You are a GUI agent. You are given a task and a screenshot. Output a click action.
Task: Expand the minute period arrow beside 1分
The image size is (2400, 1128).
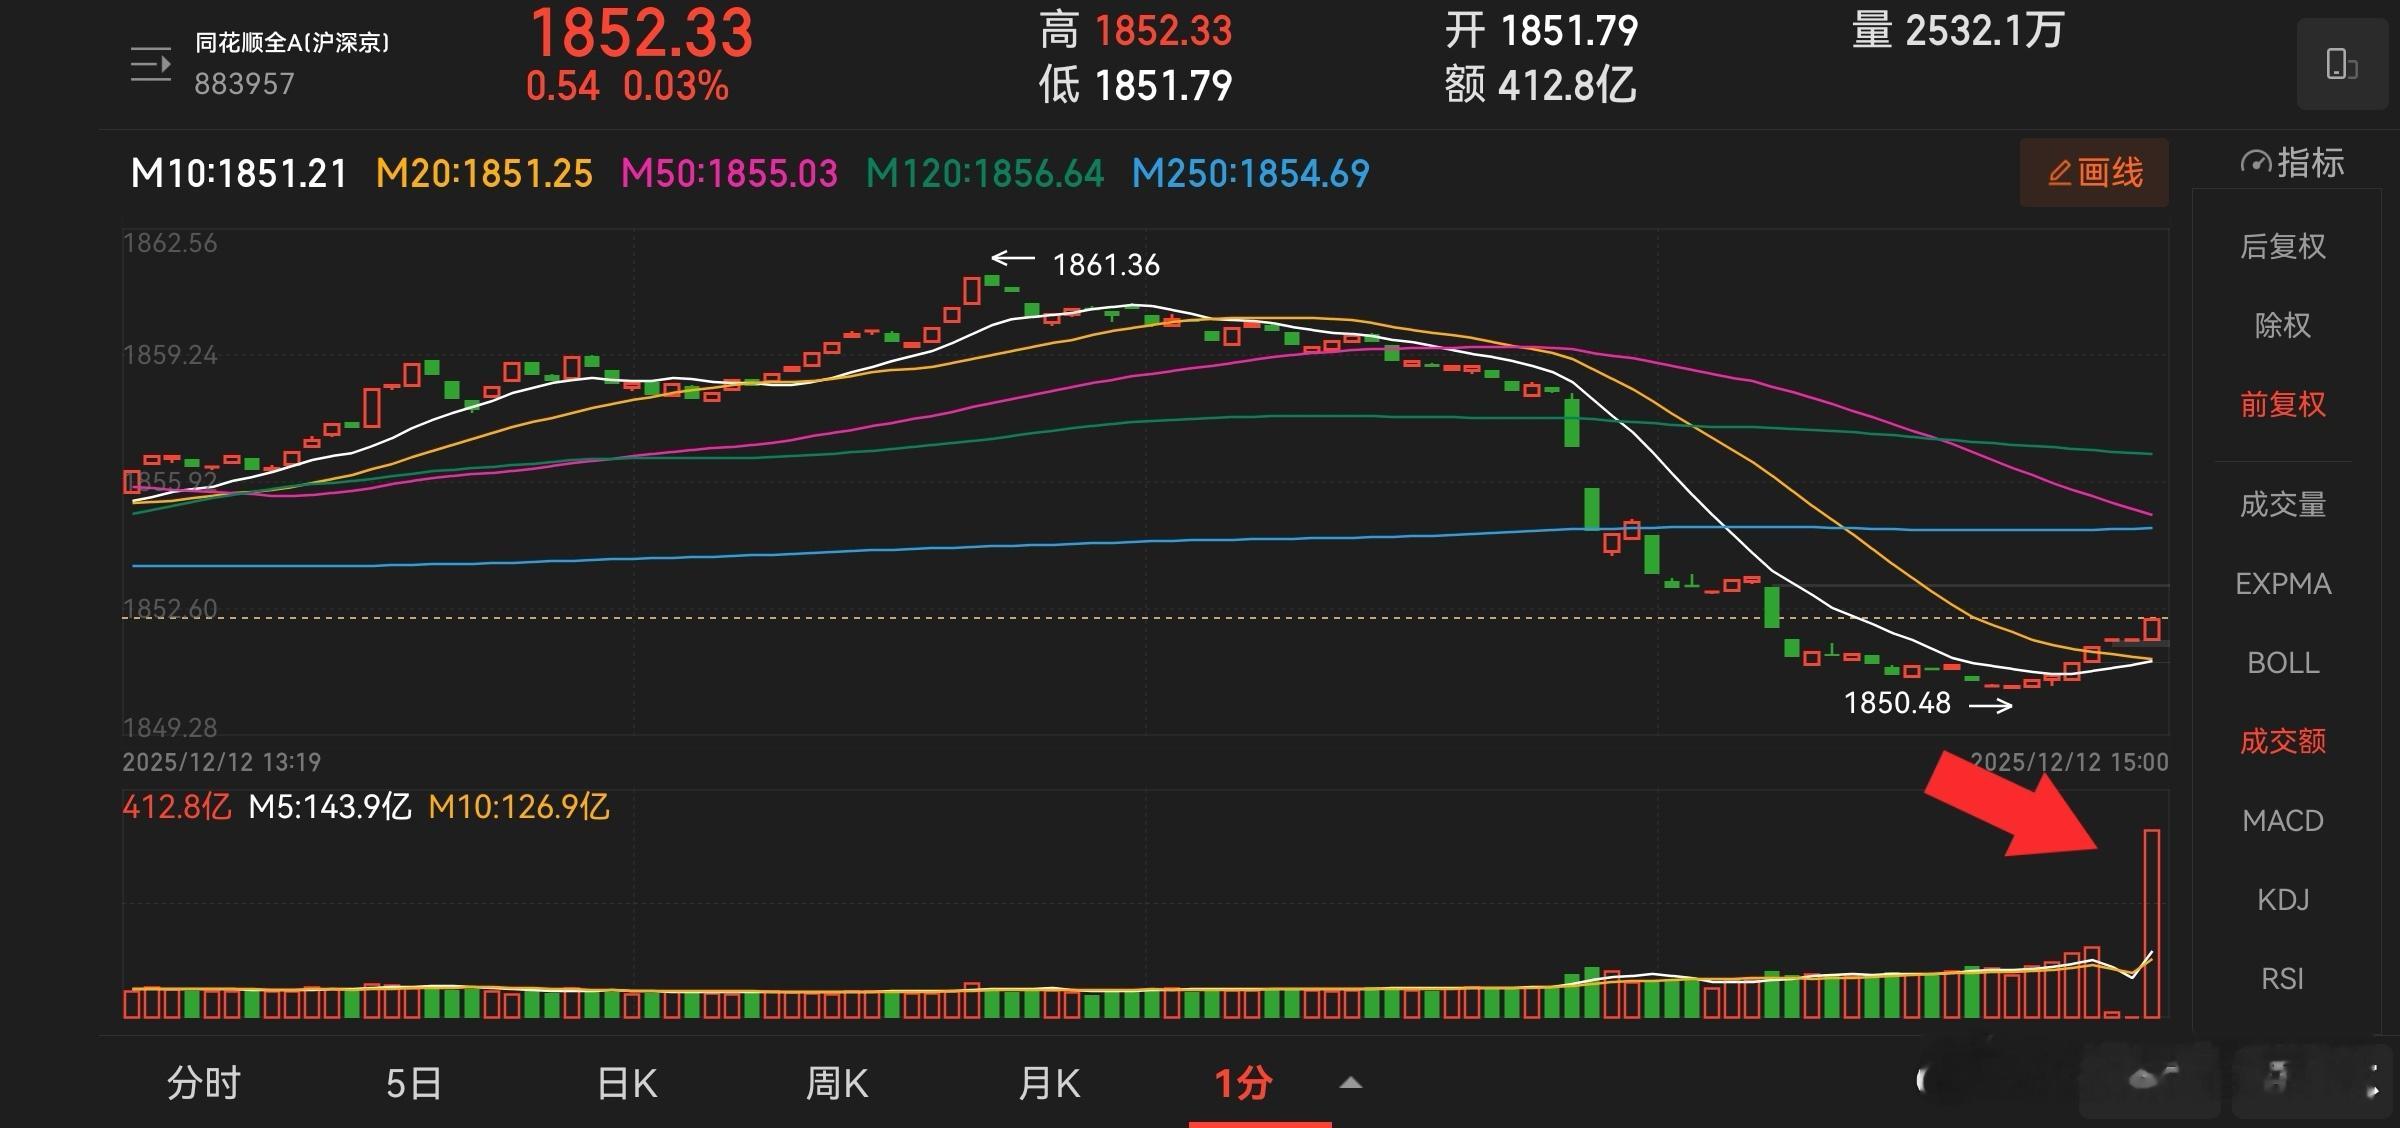coord(1350,1083)
